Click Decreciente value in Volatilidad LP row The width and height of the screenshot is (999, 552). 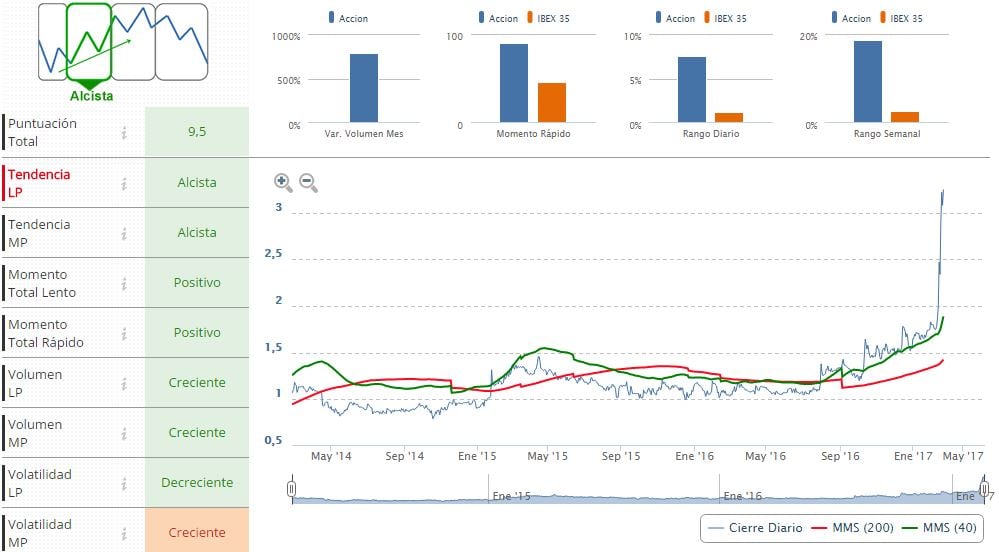[197, 483]
